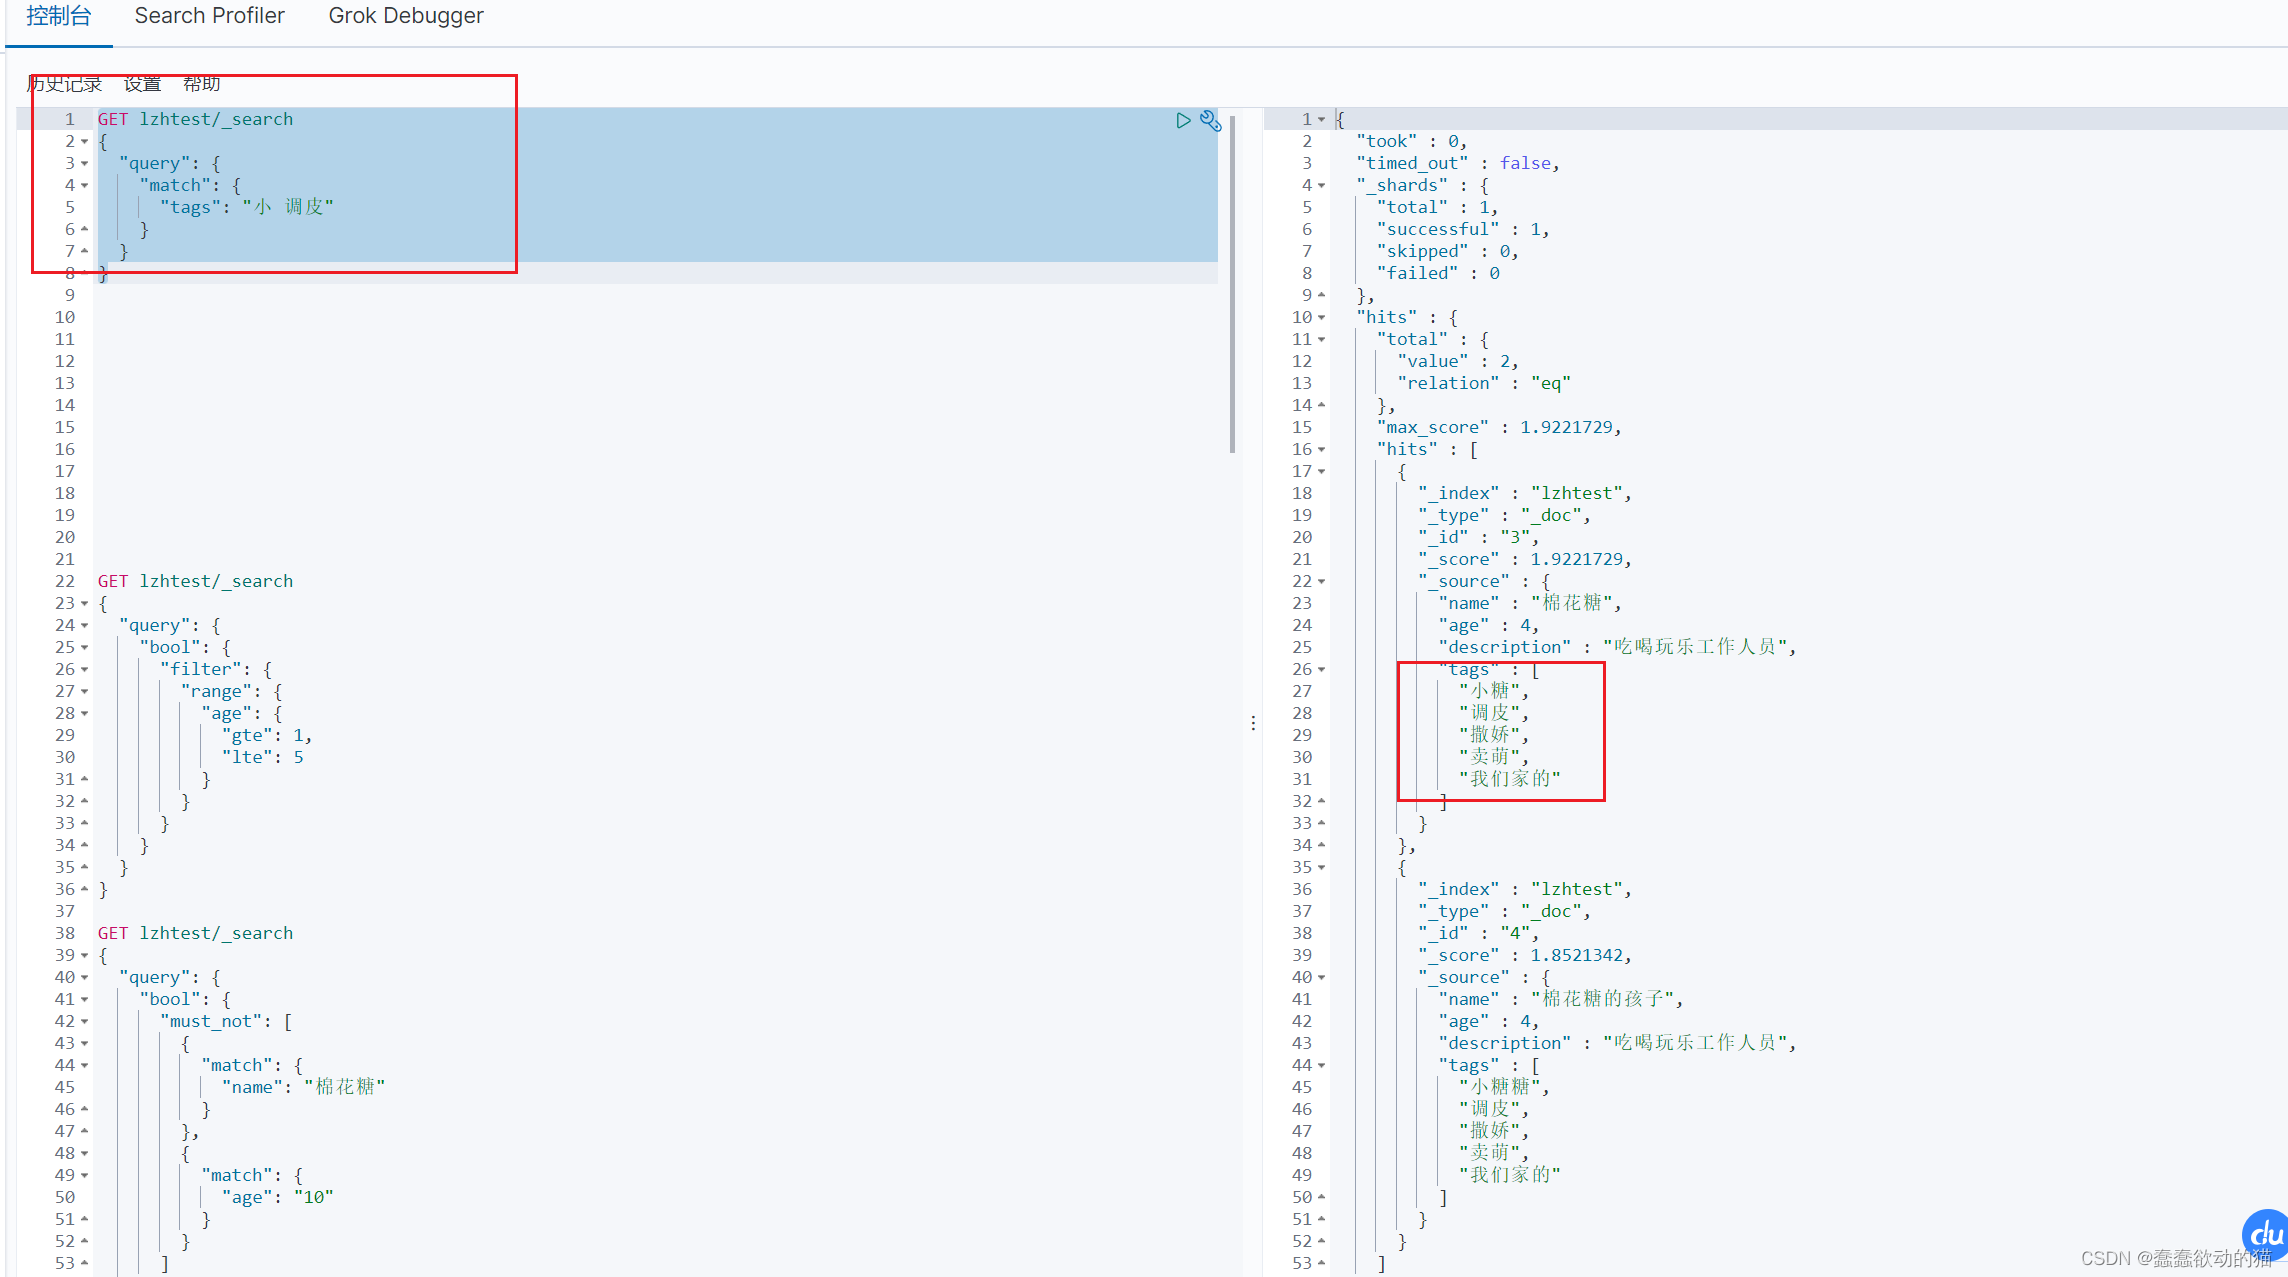Open the Grok Debugger tab
The width and height of the screenshot is (2288, 1277).
pyautogui.click(x=406, y=16)
